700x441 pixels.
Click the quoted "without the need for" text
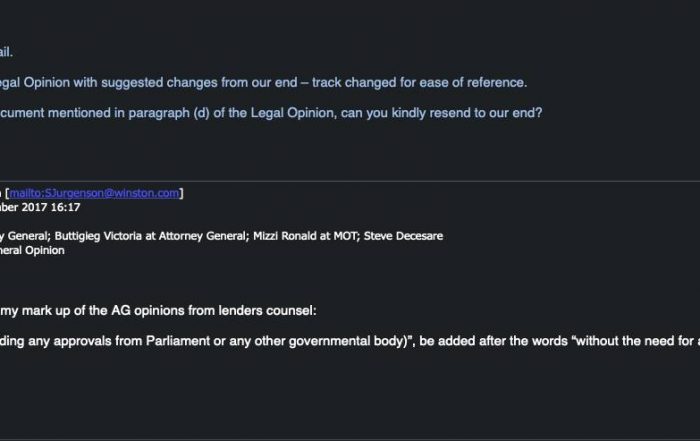[x=628, y=342]
